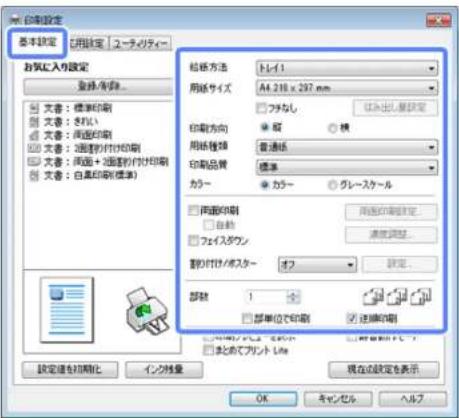
Task: Click the printer illustration icon
Action: point(147,311)
